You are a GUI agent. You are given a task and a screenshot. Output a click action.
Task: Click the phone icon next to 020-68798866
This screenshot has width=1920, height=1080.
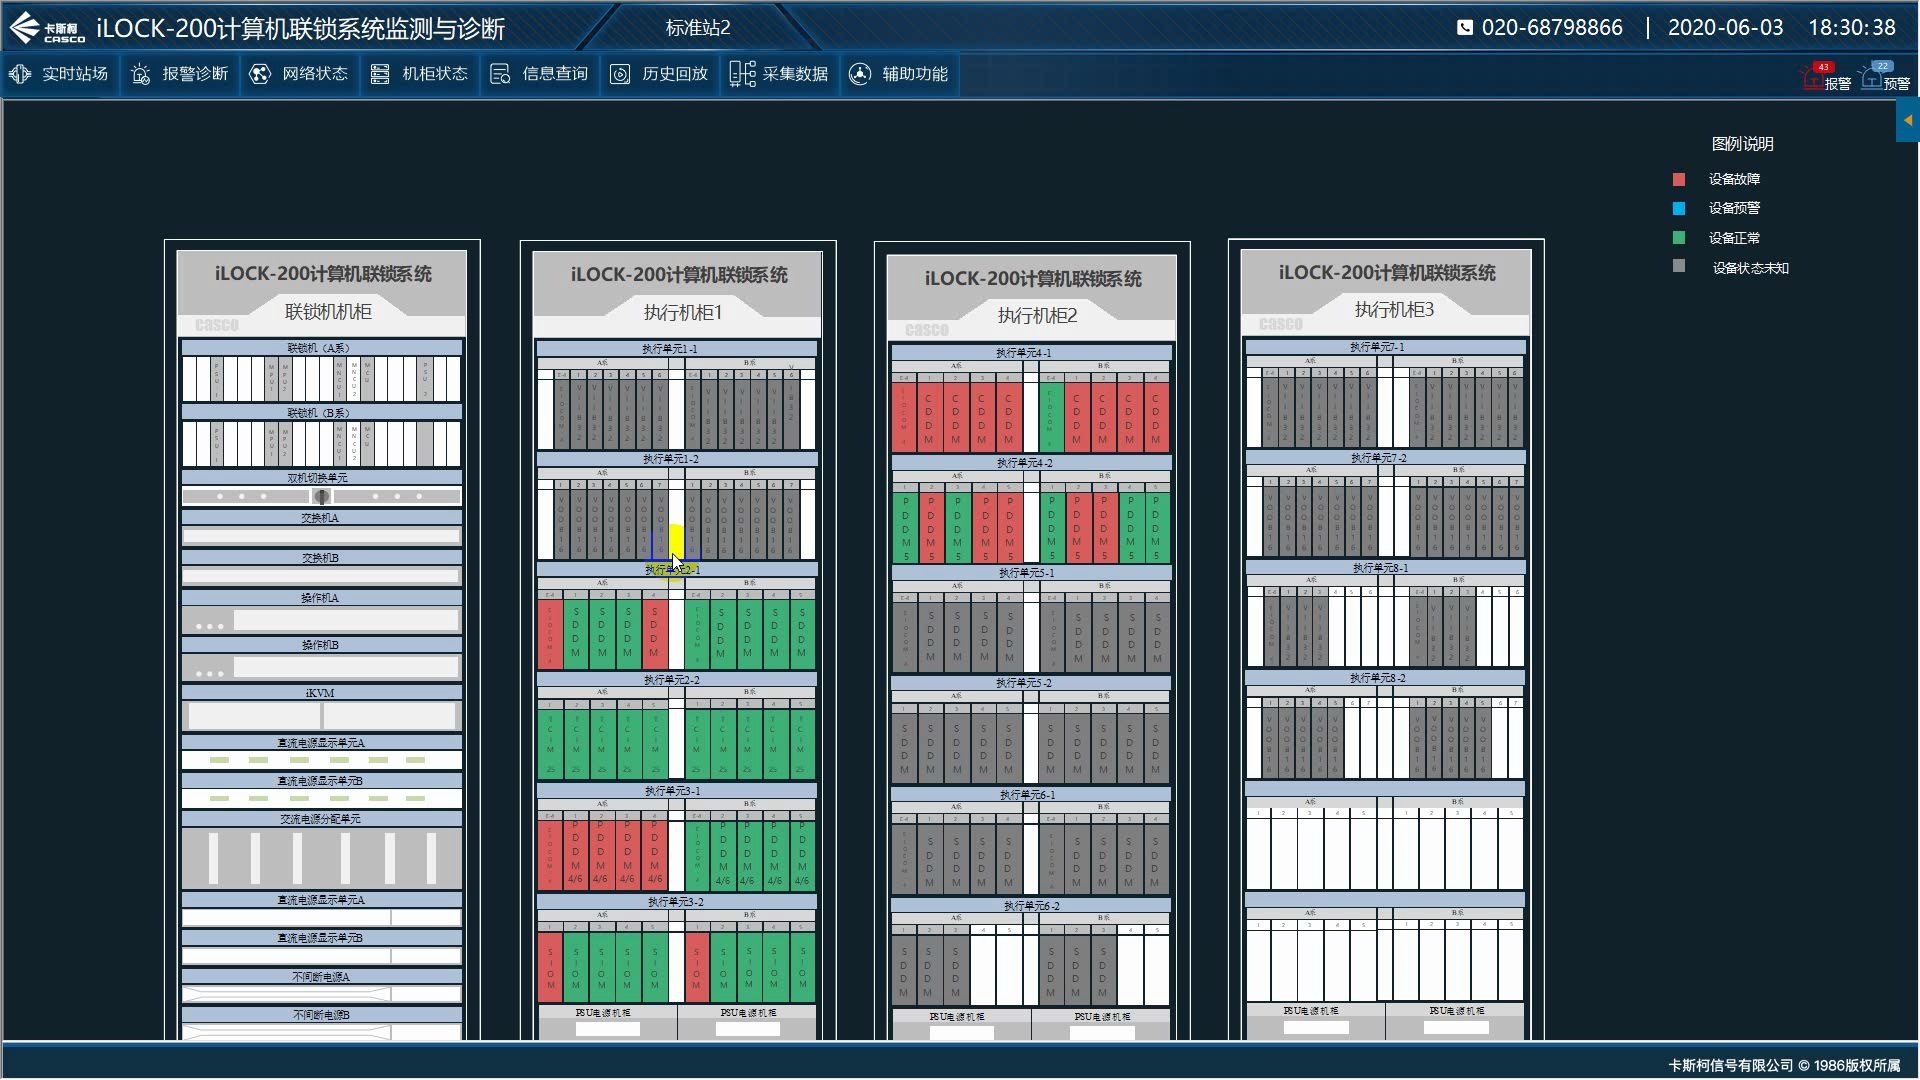click(1465, 28)
